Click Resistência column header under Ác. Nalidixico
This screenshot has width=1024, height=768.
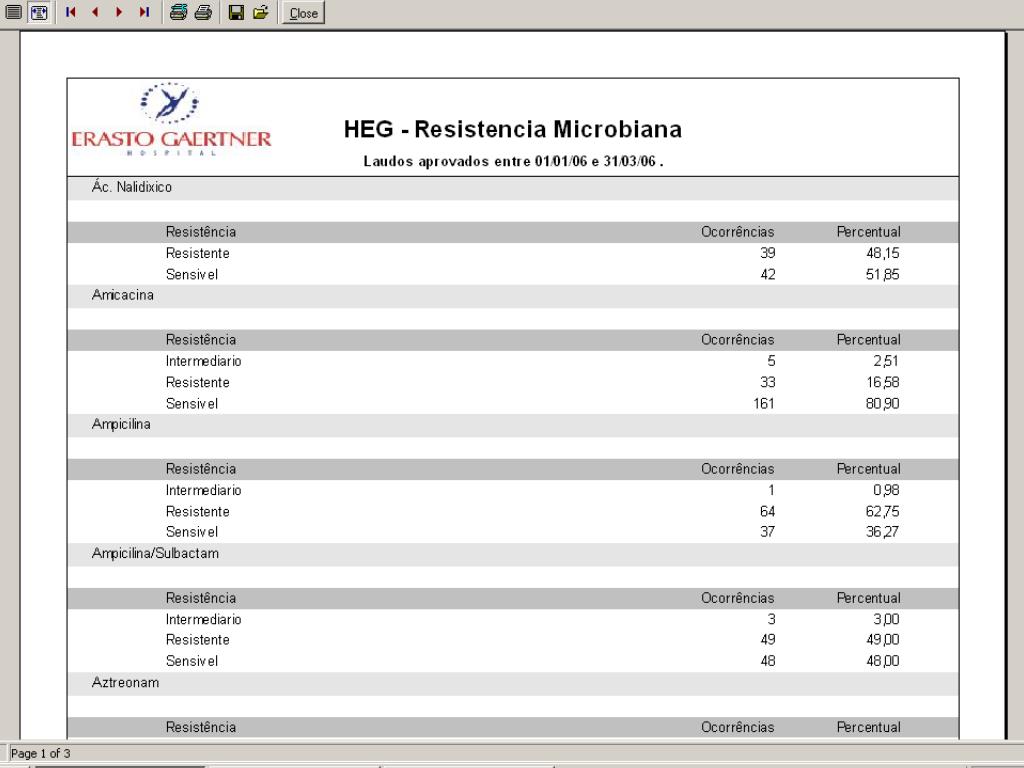(x=200, y=232)
